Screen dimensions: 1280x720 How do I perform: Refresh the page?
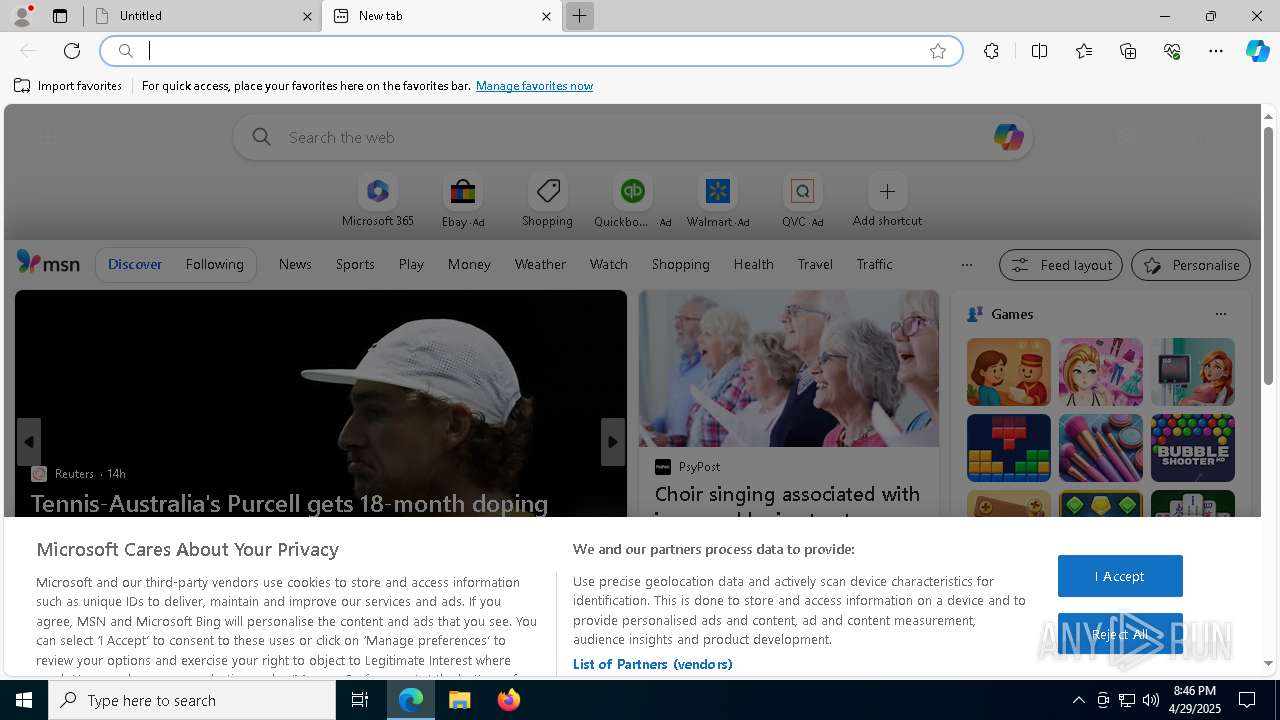coord(72,51)
